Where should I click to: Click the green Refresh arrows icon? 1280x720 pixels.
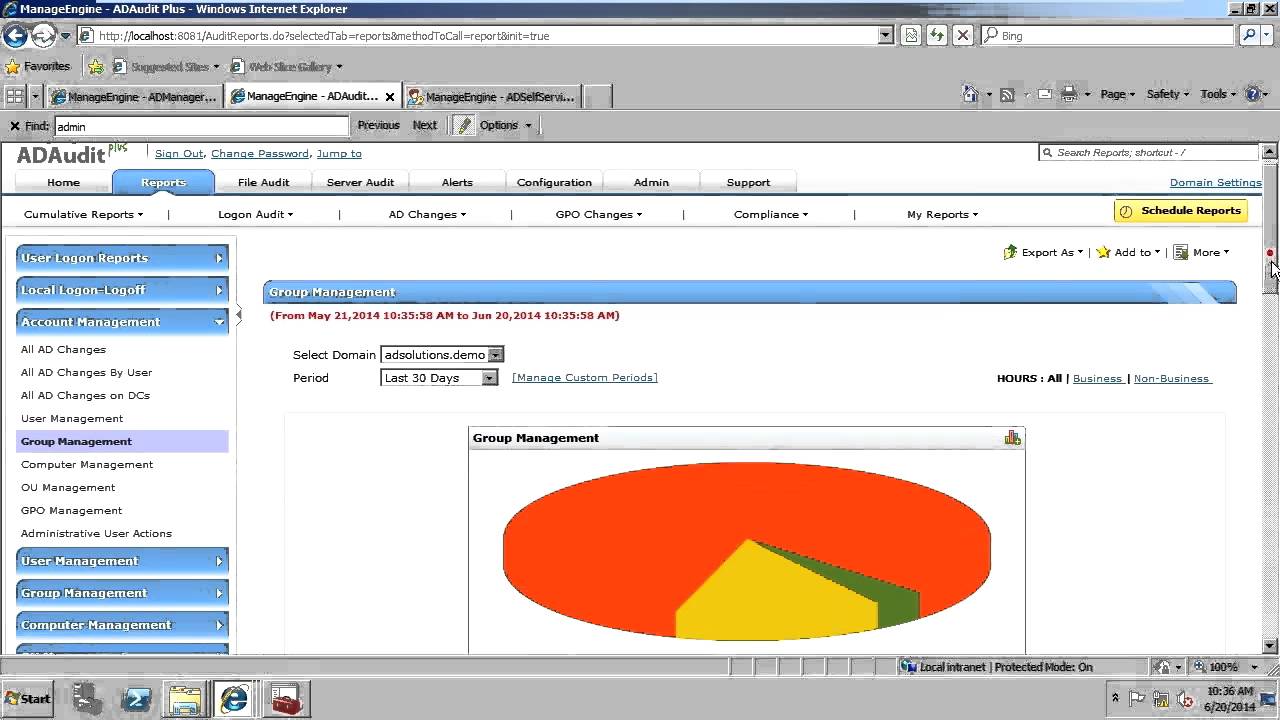[x=937, y=35]
